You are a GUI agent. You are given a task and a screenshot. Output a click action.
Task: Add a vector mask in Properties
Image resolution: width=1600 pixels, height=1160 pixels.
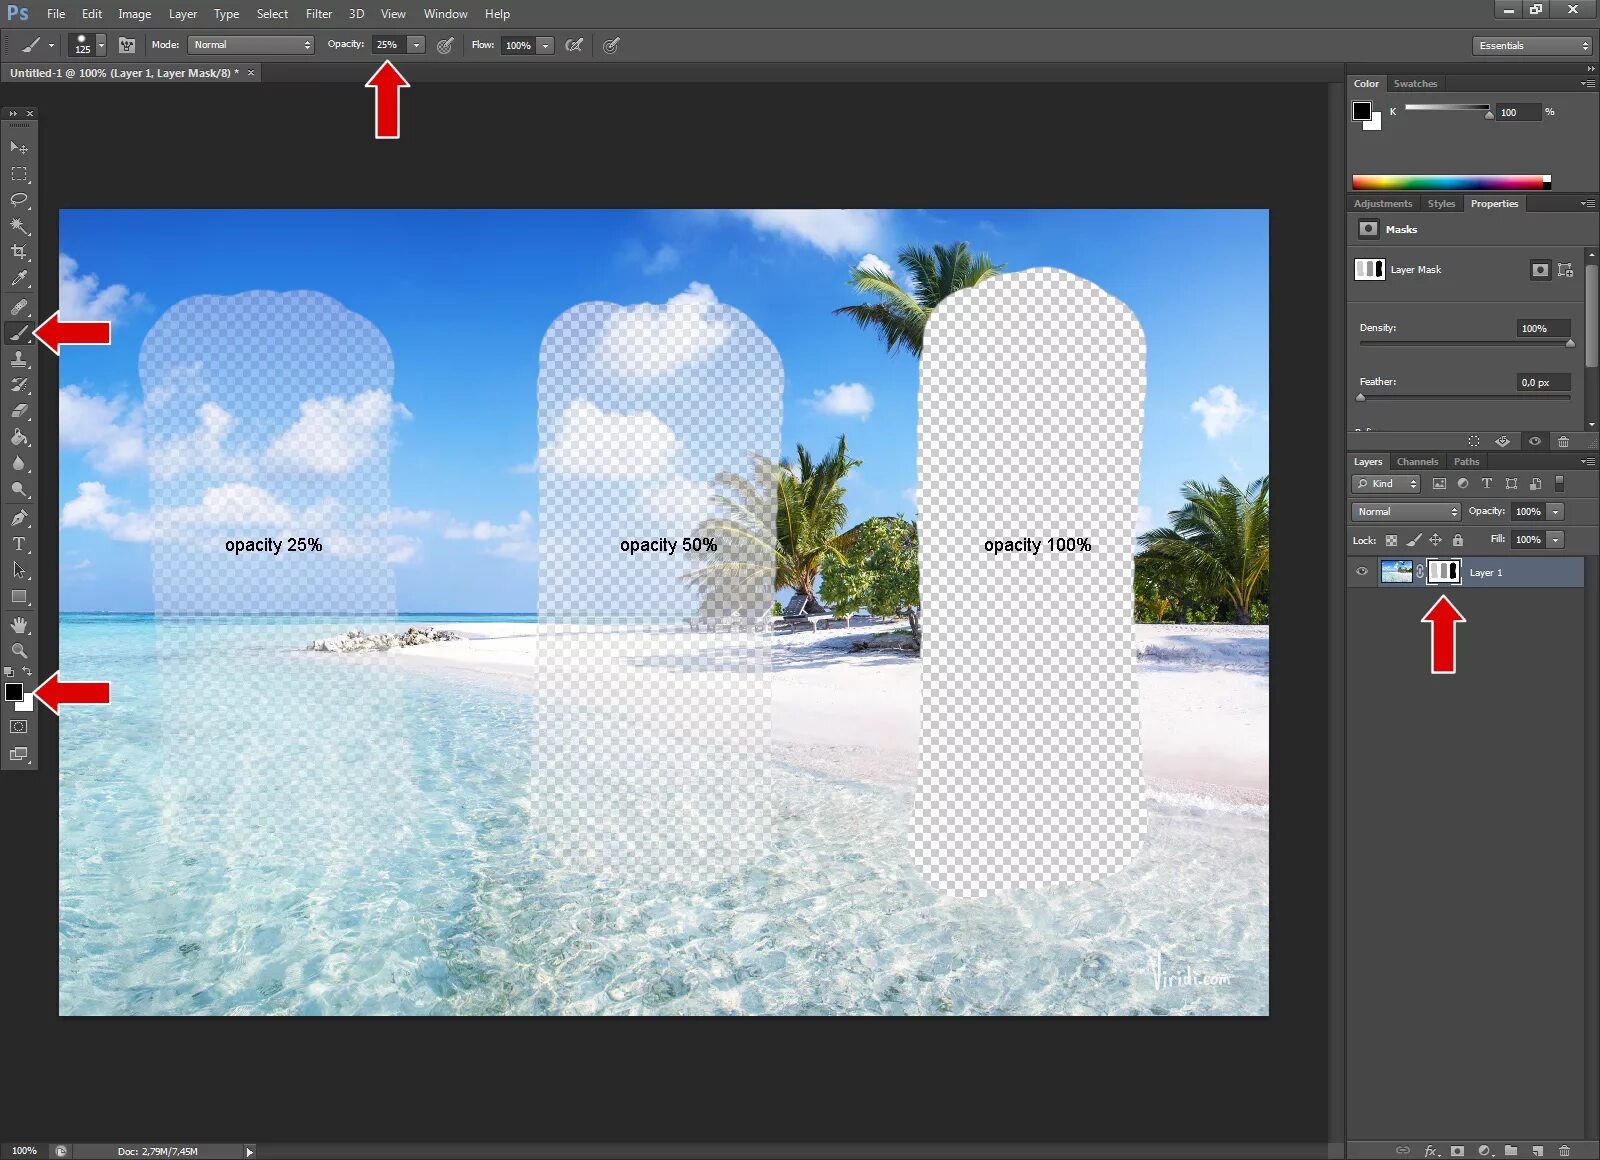(x=1566, y=270)
